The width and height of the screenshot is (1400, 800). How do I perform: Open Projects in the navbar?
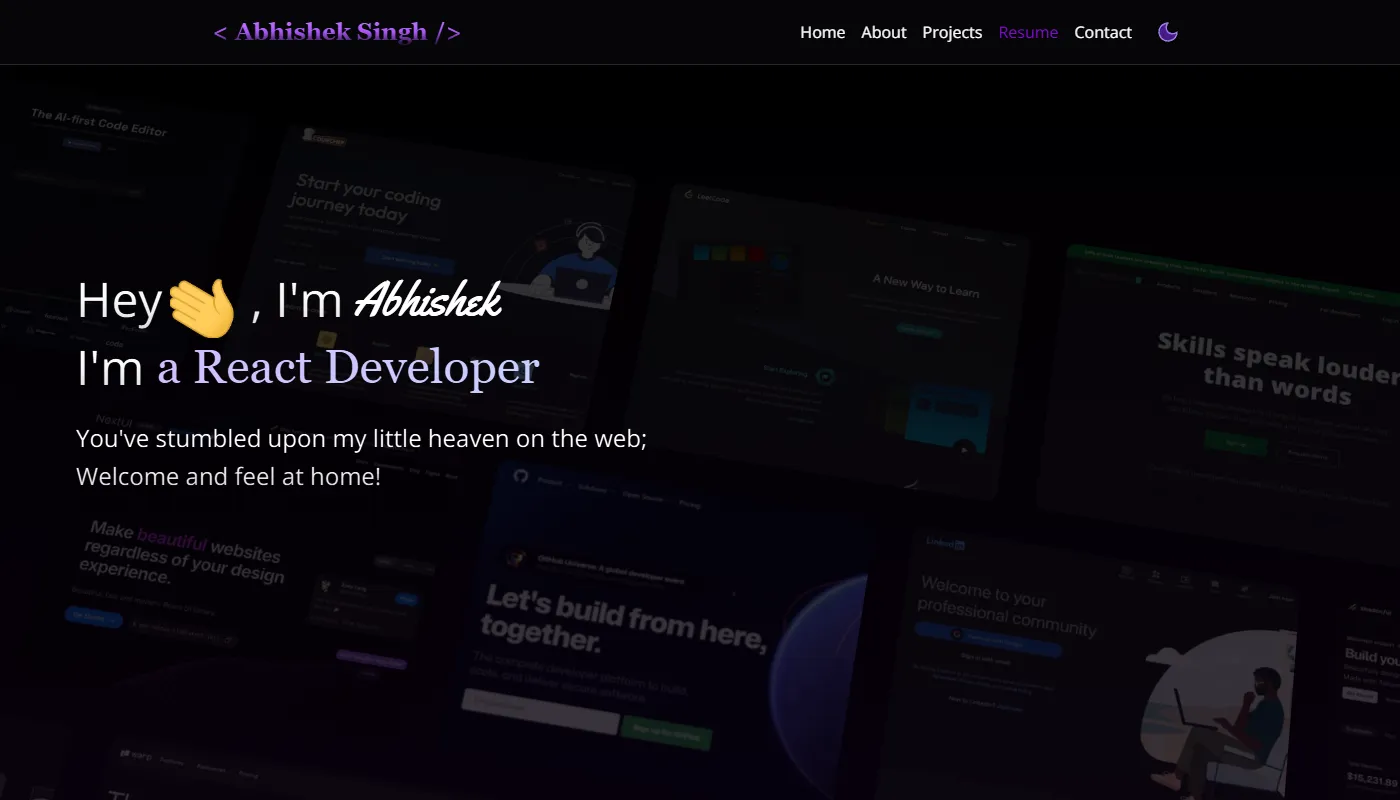pos(952,32)
